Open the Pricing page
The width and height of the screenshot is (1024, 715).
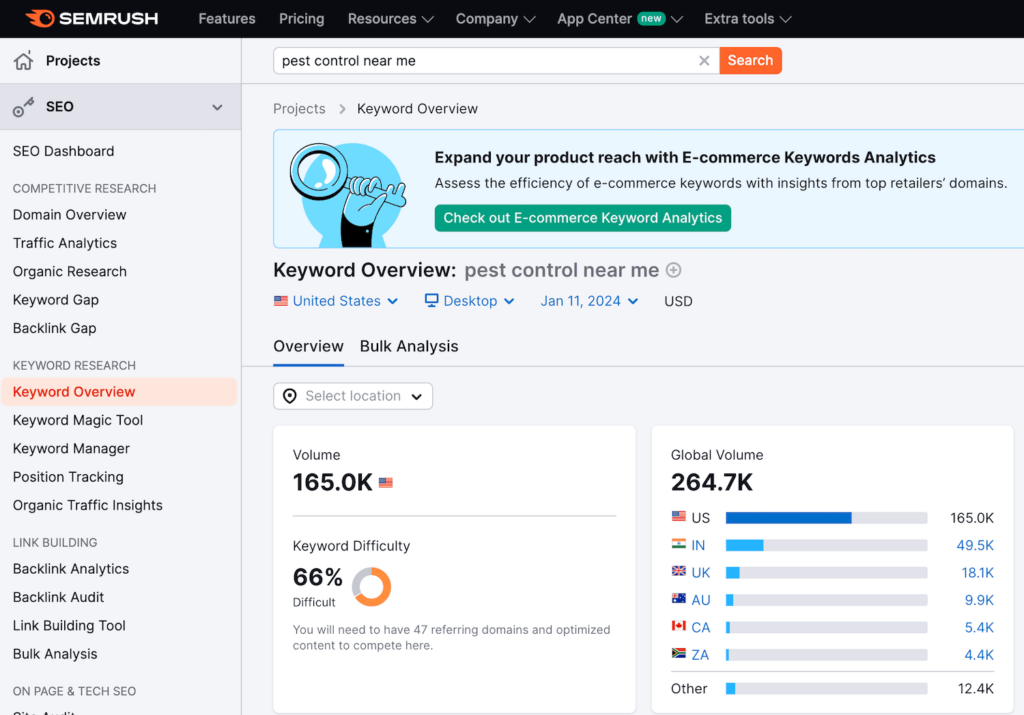coord(302,19)
